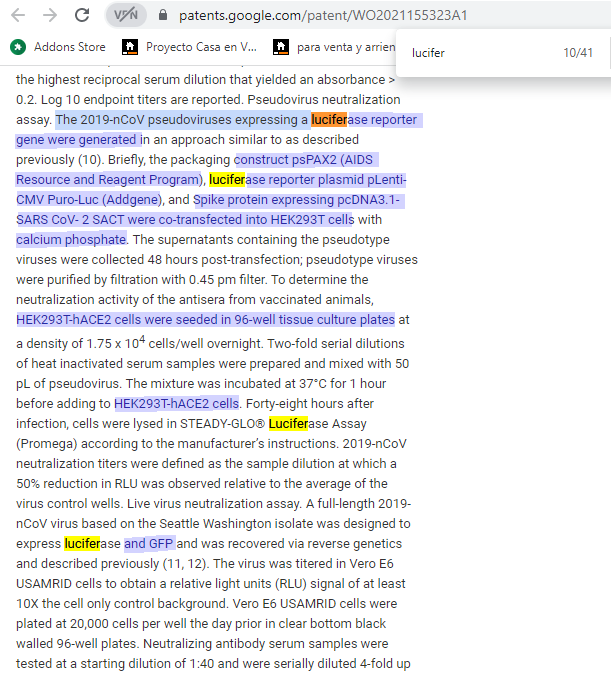Image resolution: width=611 pixels, height=676 pixels.
Task: Click the Addons Store bookmark icon
Action: (18, 47)
